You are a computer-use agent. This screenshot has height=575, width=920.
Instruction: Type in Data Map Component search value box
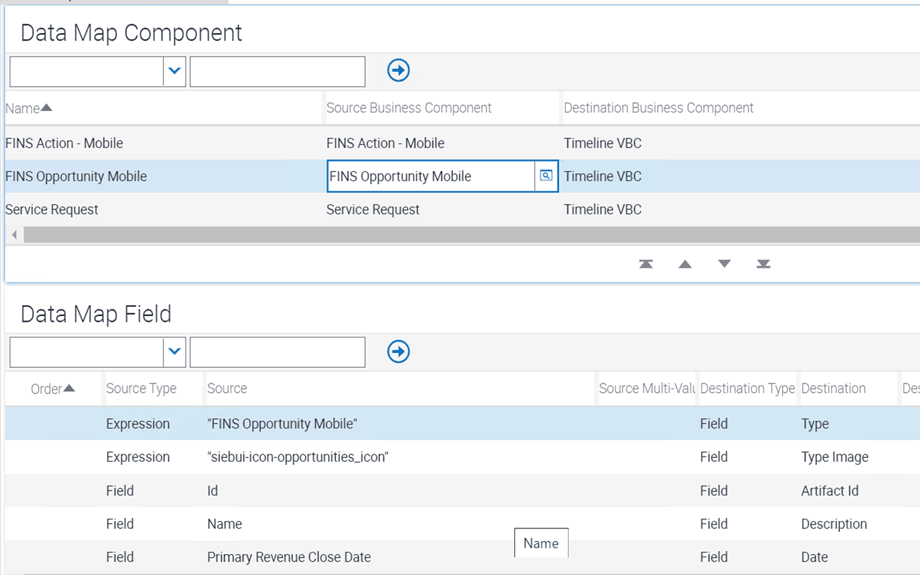point(277,71)
